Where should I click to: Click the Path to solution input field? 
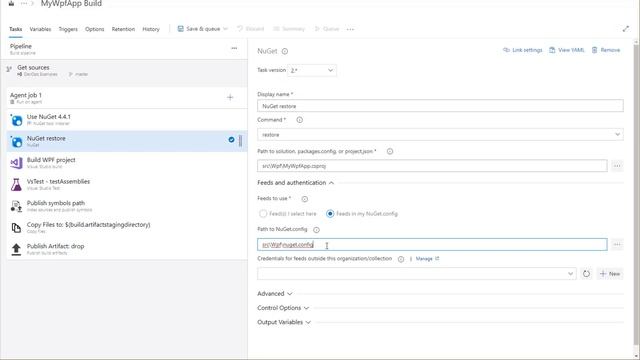click(x=432, y=166)
